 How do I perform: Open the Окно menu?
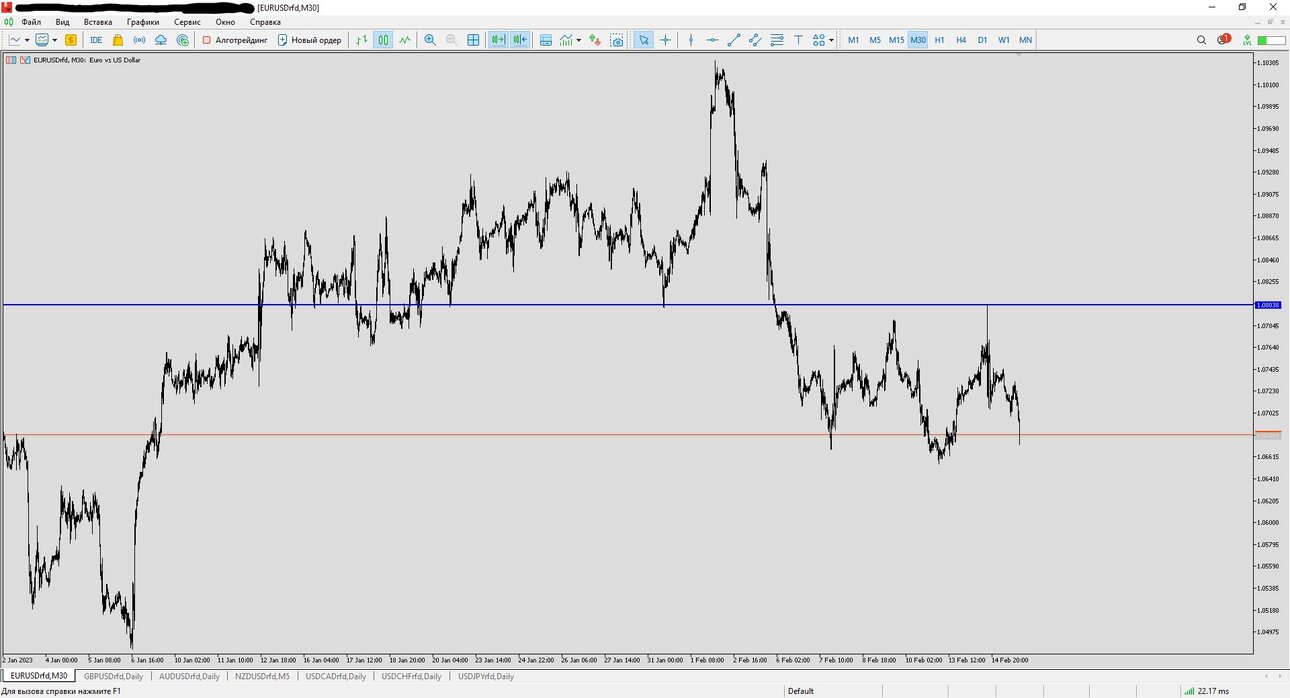coord(225,22)
